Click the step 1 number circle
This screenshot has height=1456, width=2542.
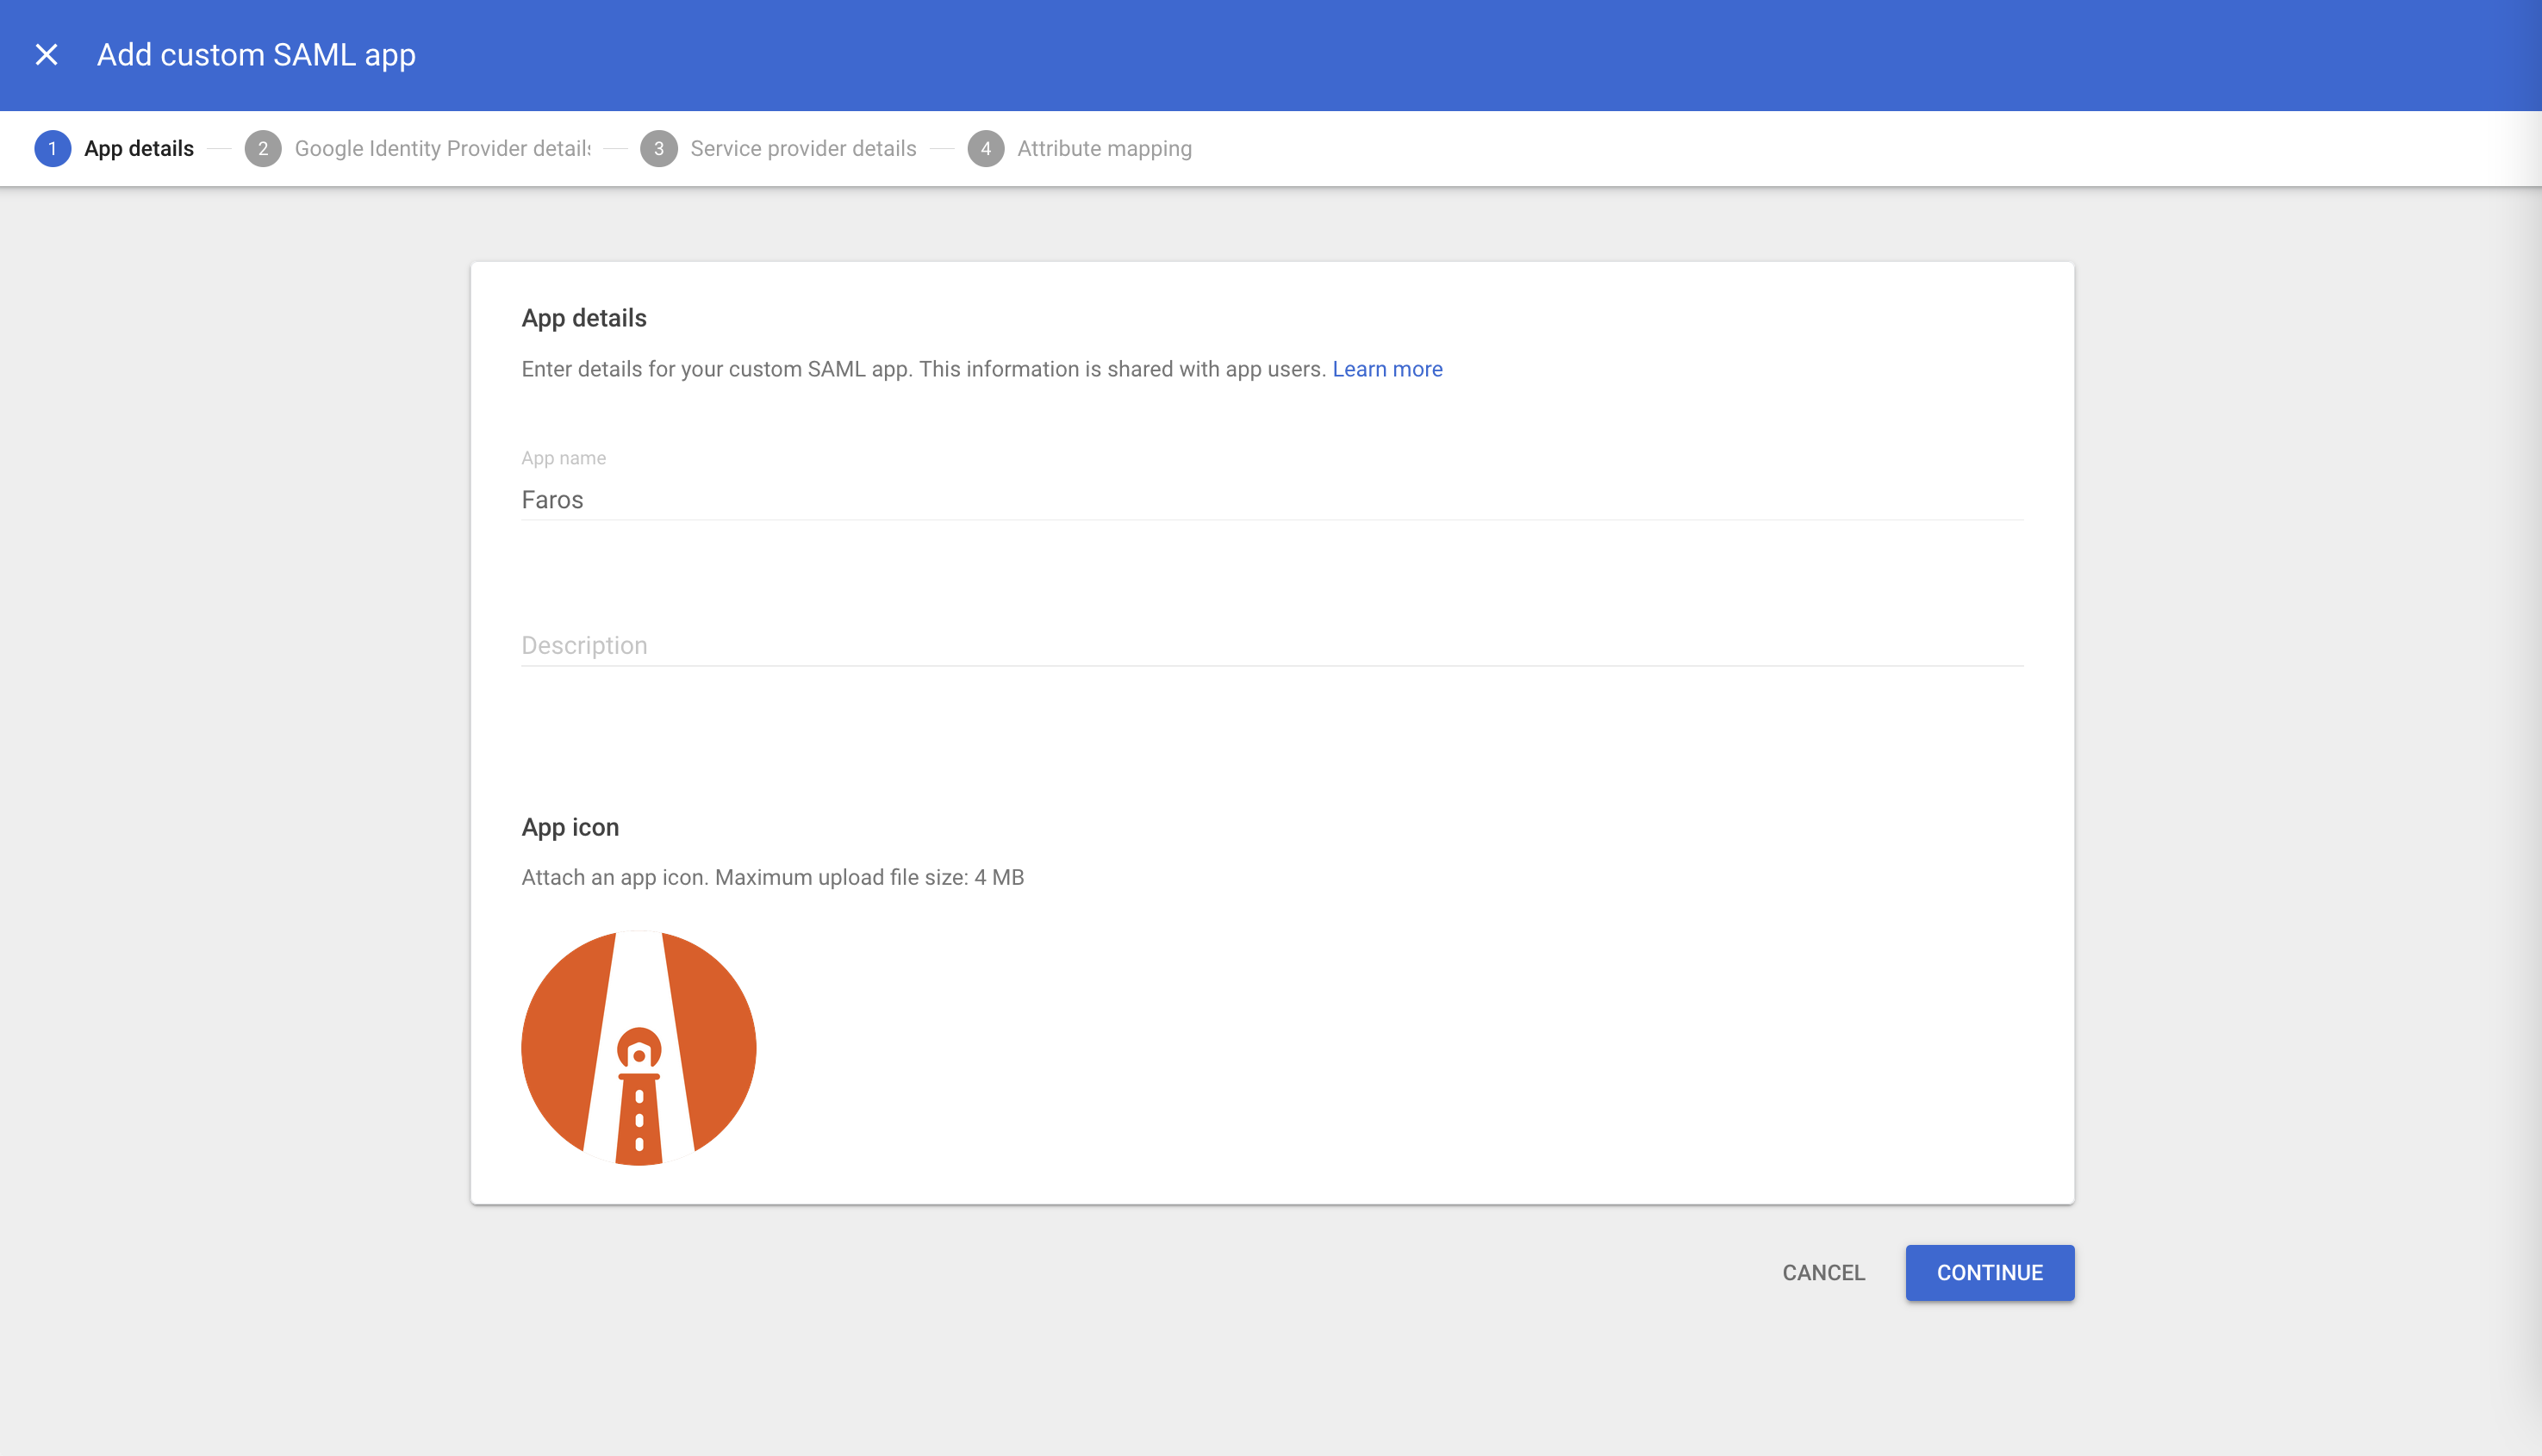(52, 149)
